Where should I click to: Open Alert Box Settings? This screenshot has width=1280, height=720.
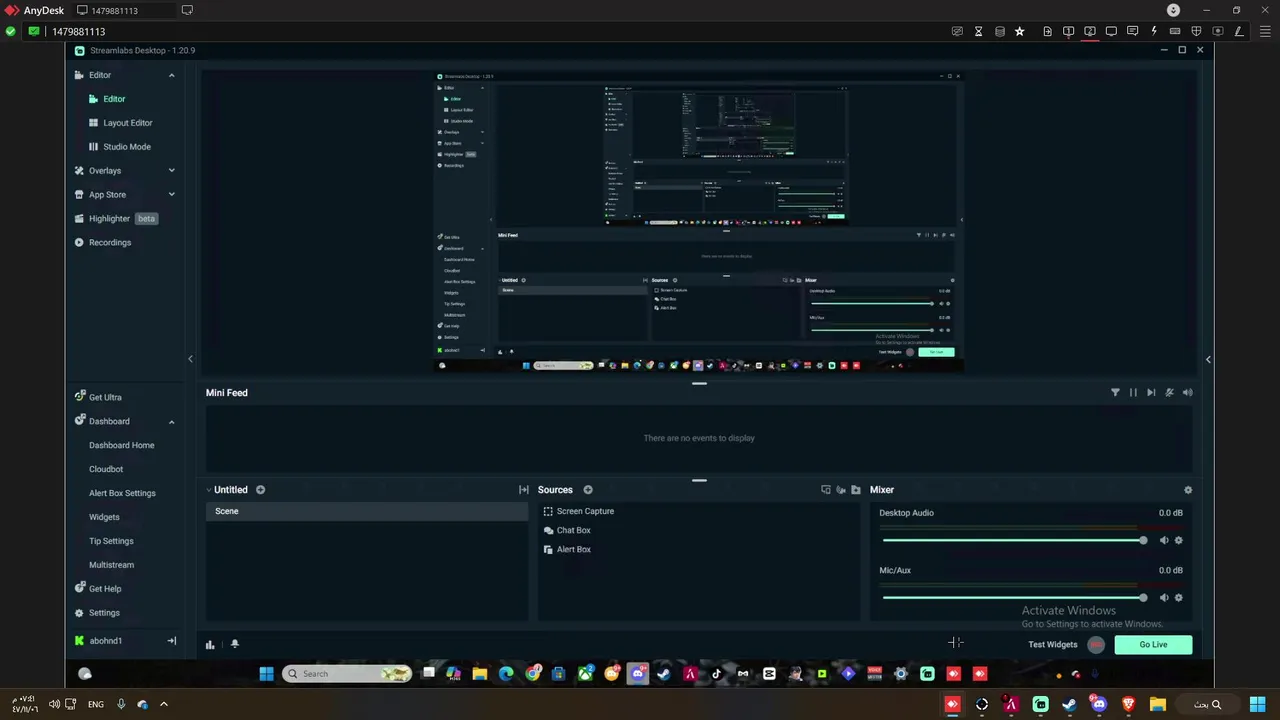pos(122,493)
